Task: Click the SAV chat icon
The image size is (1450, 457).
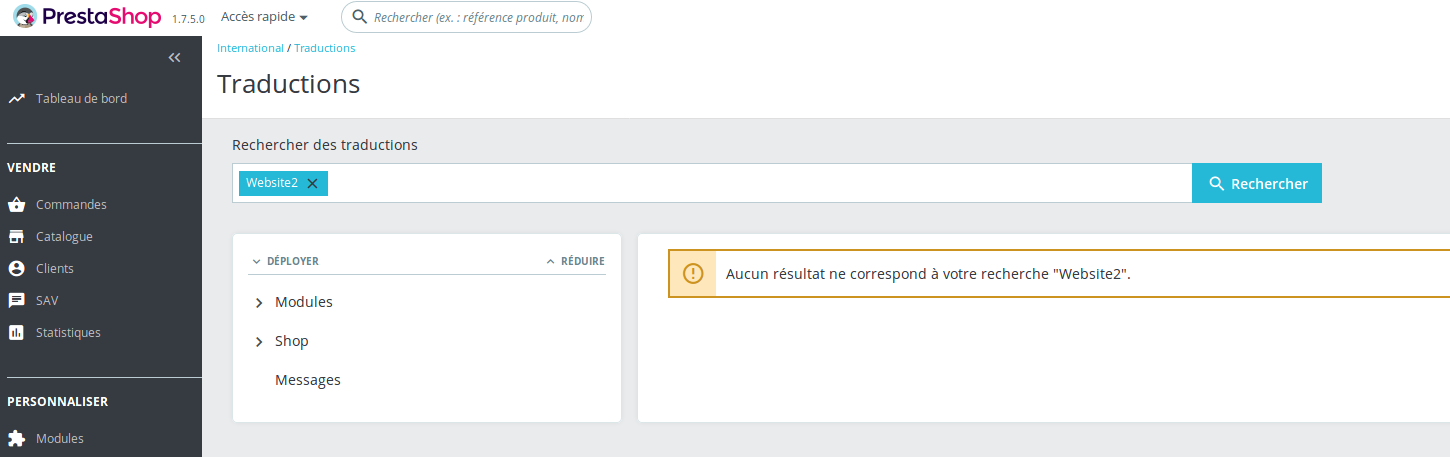Action: click(x=16, y=301)
